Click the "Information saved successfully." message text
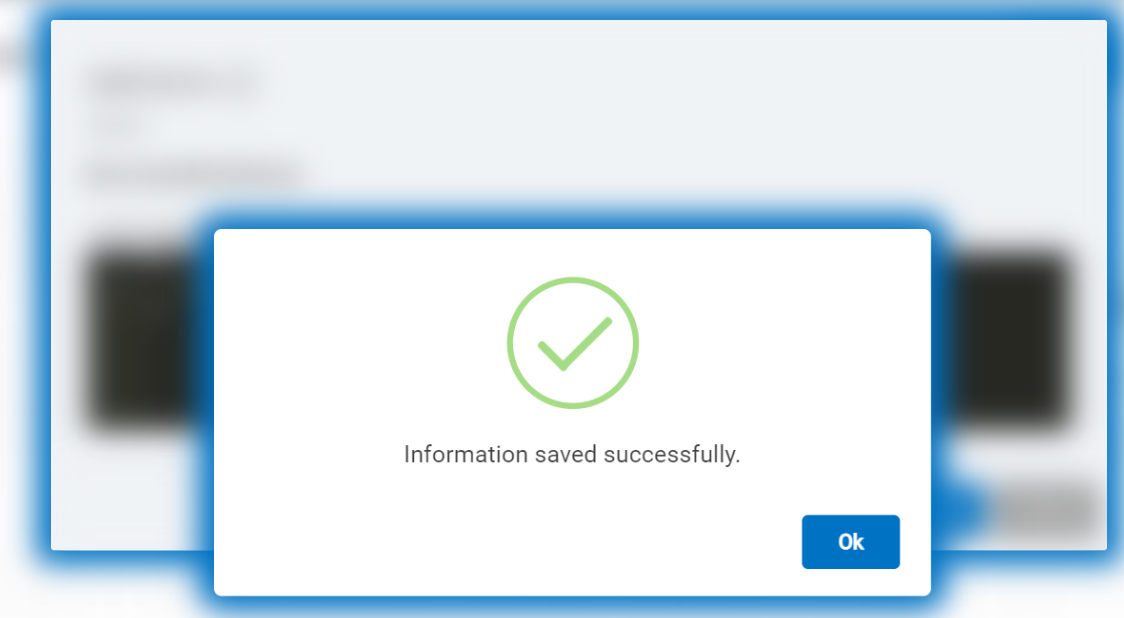The height and width of the screenshot is (618, 1124). click(x=572, y=455)
